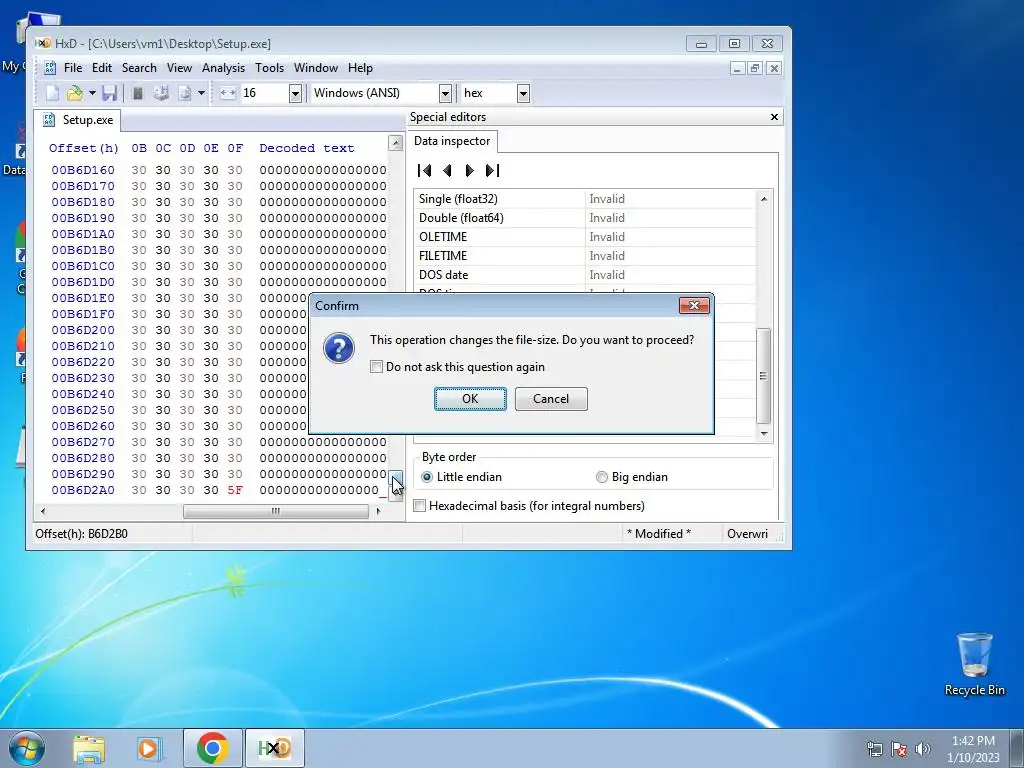Open the Windows (ANSI) charset dropdown
The height and width of the screenshot is (768, 1024).
coord(445,93)
